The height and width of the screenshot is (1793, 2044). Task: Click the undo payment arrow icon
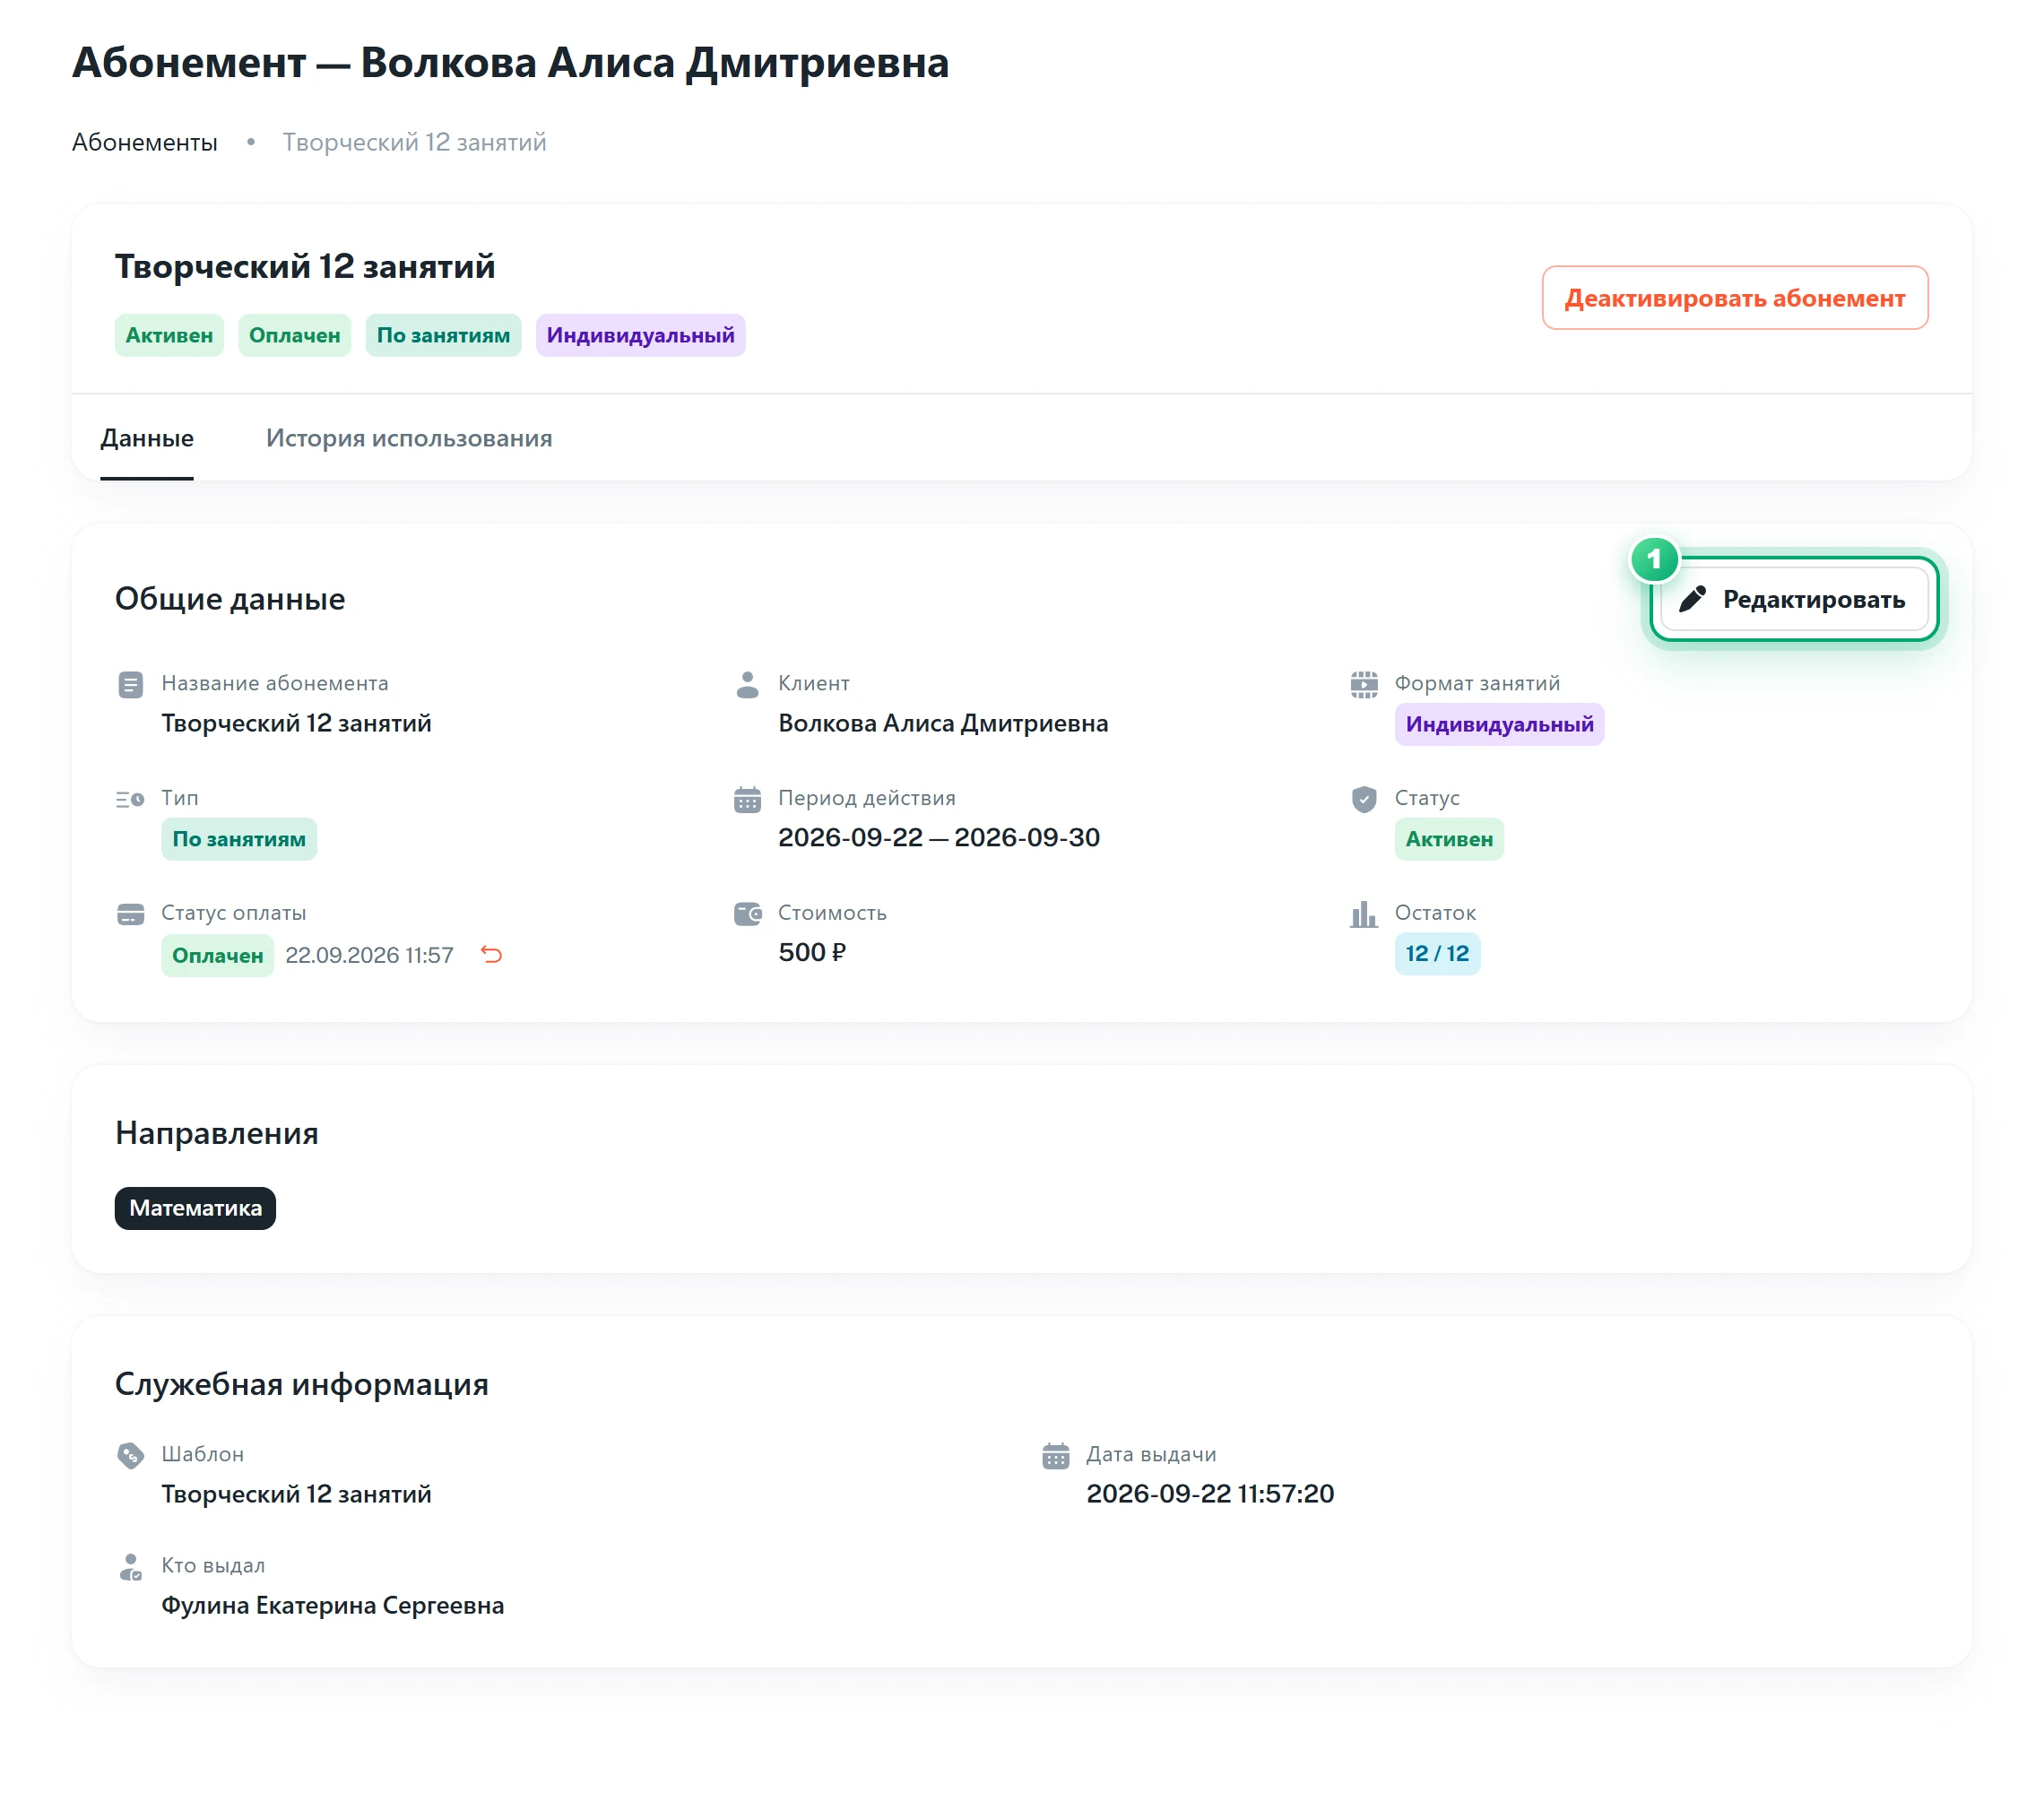point(491,954)
